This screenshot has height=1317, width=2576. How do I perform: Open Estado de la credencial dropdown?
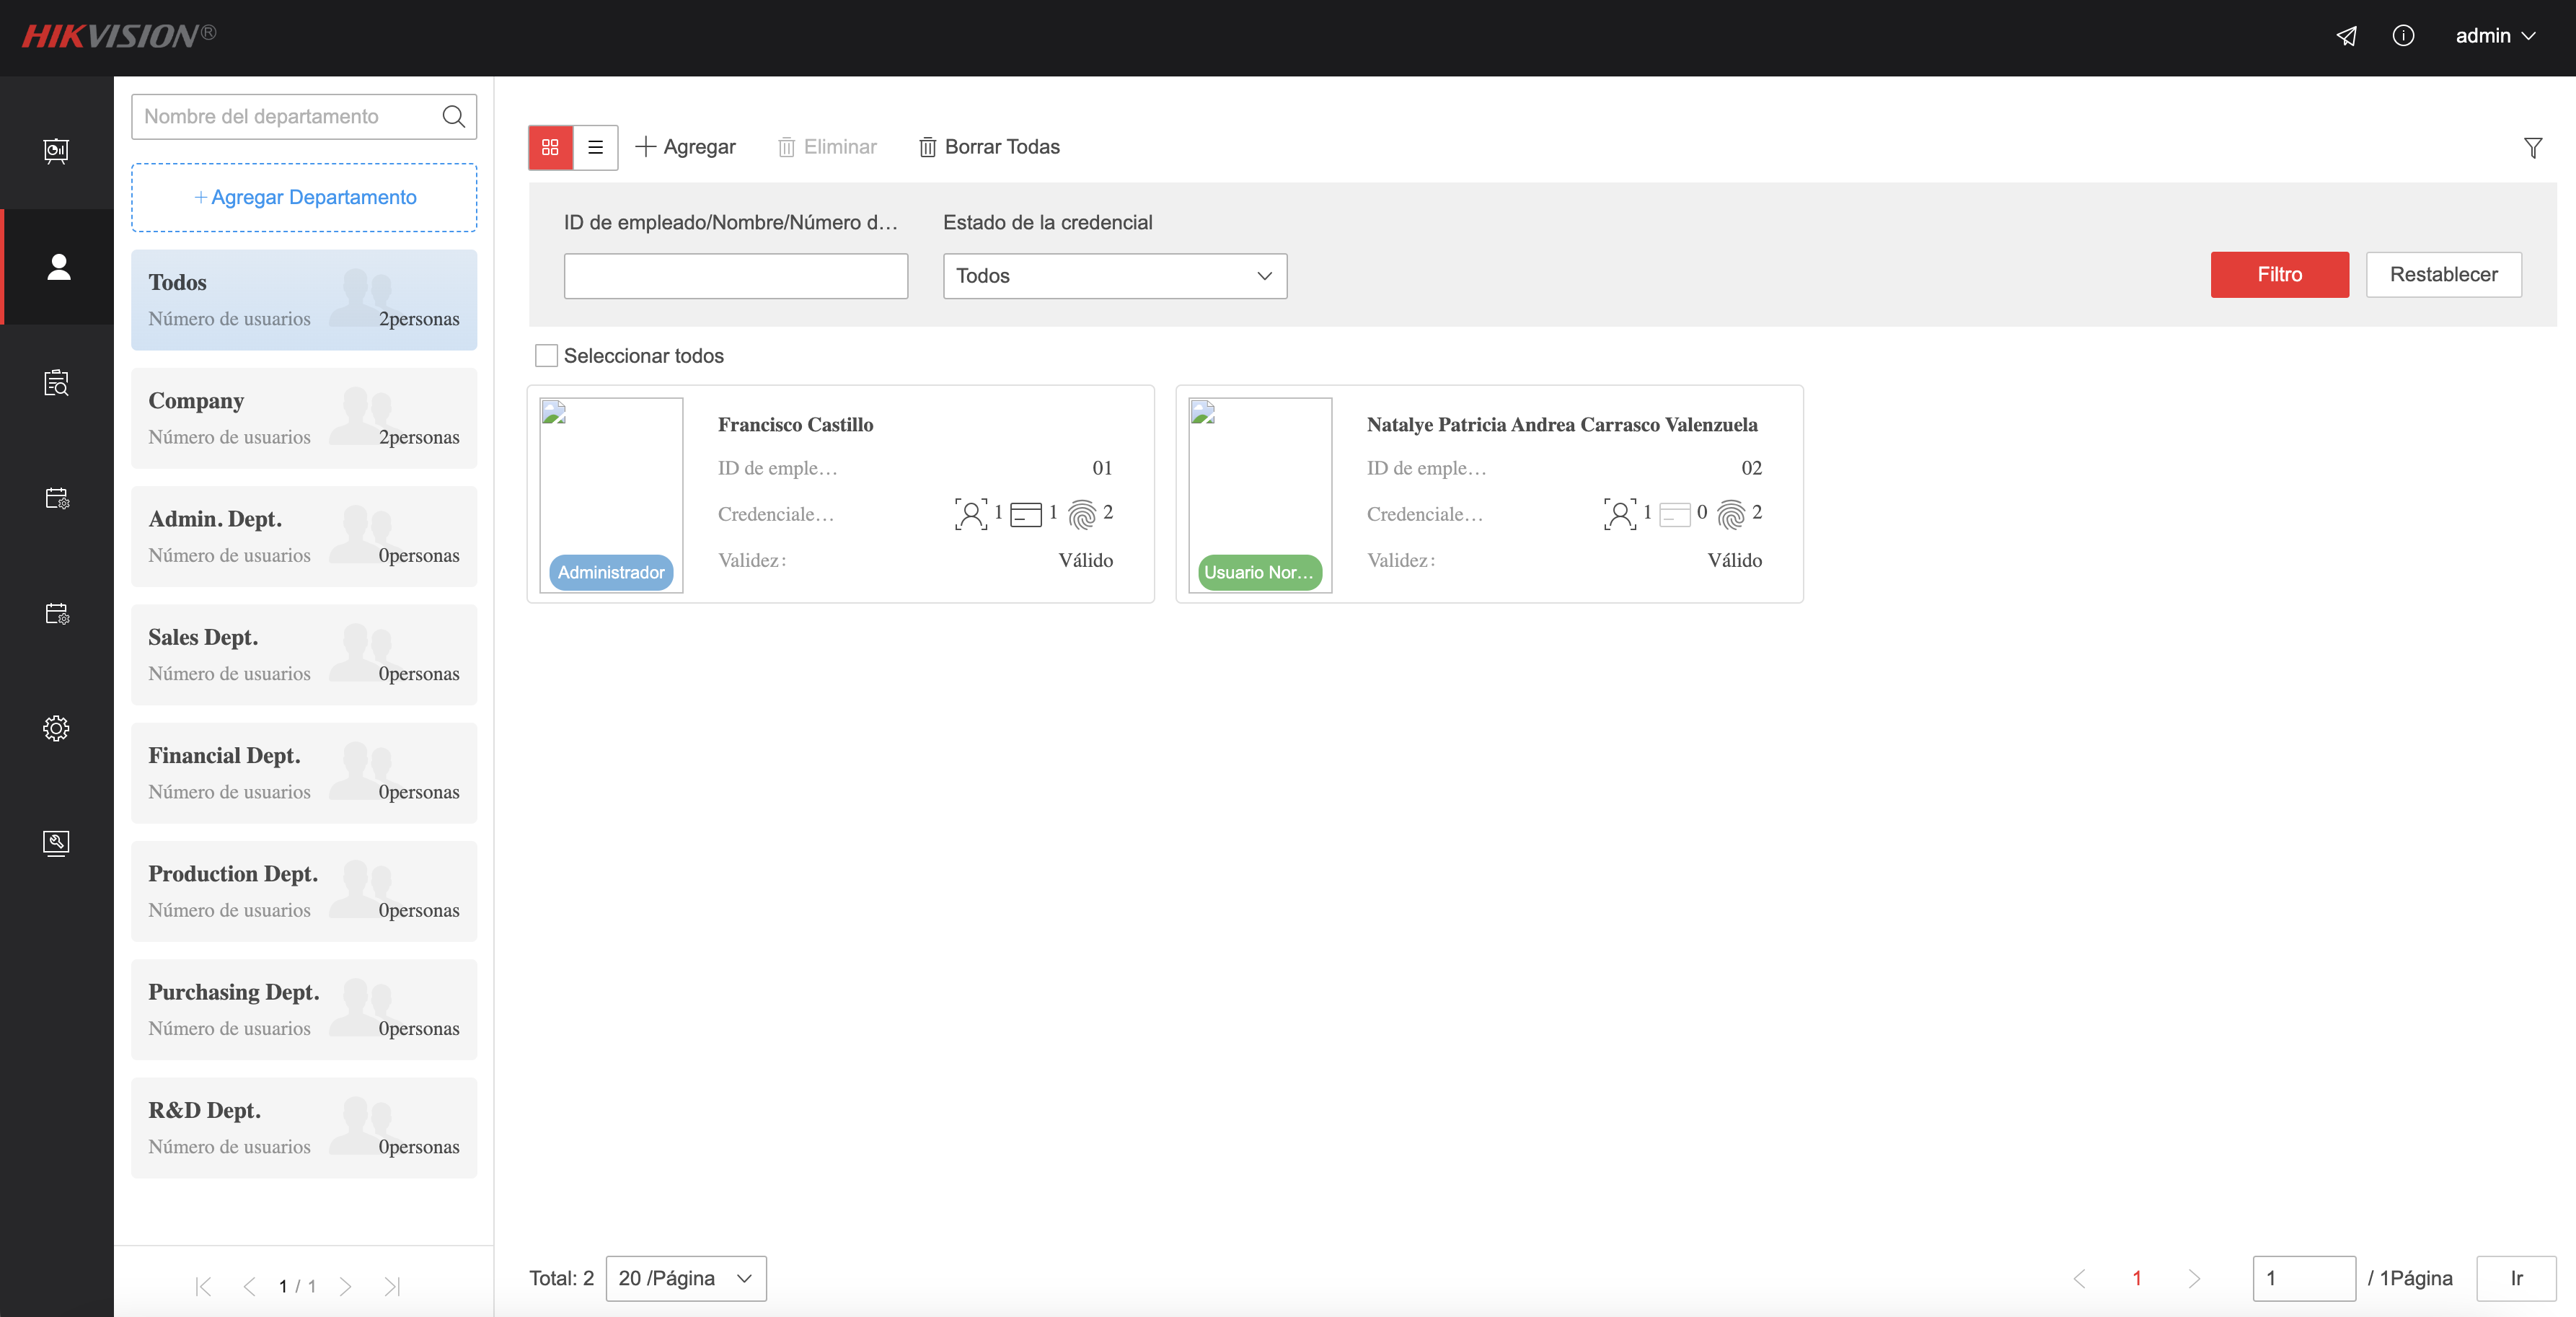click(1115, 276)
